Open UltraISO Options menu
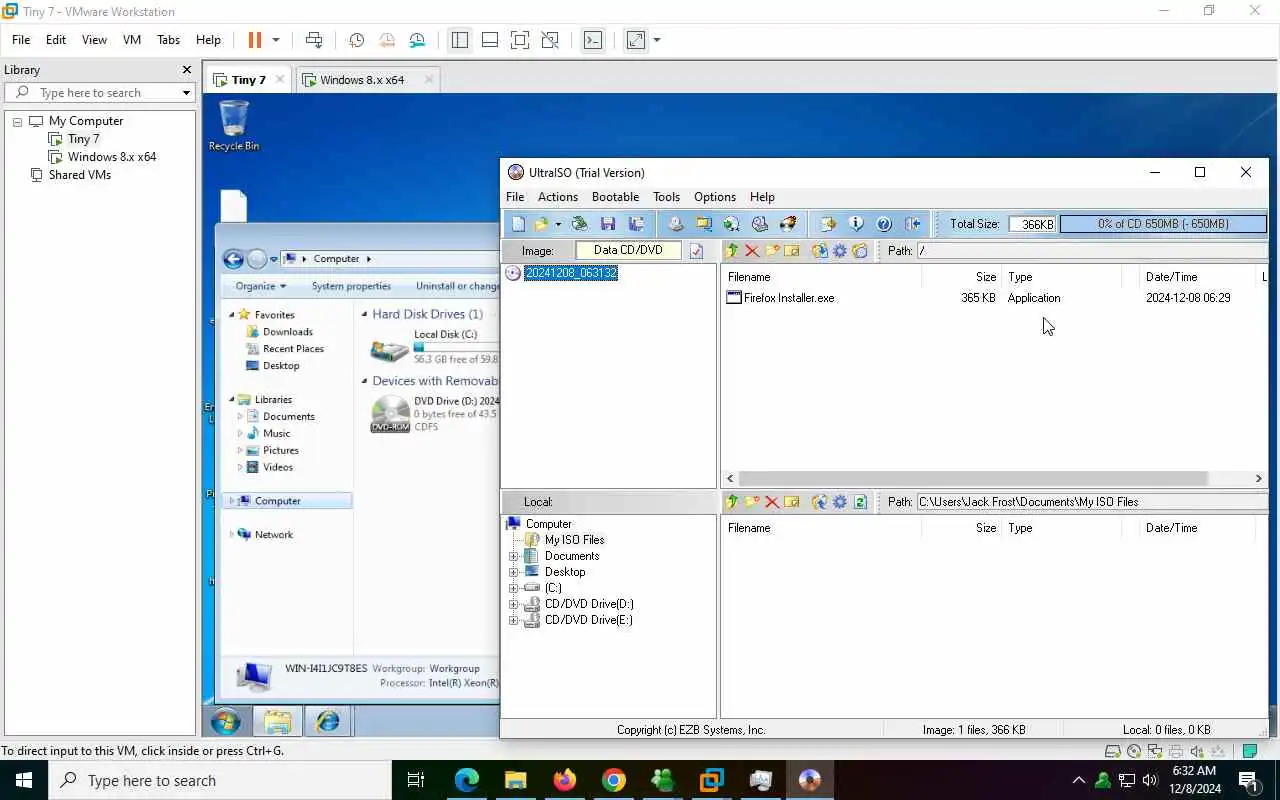This screenshot has width=1280, height=800. 715,197
